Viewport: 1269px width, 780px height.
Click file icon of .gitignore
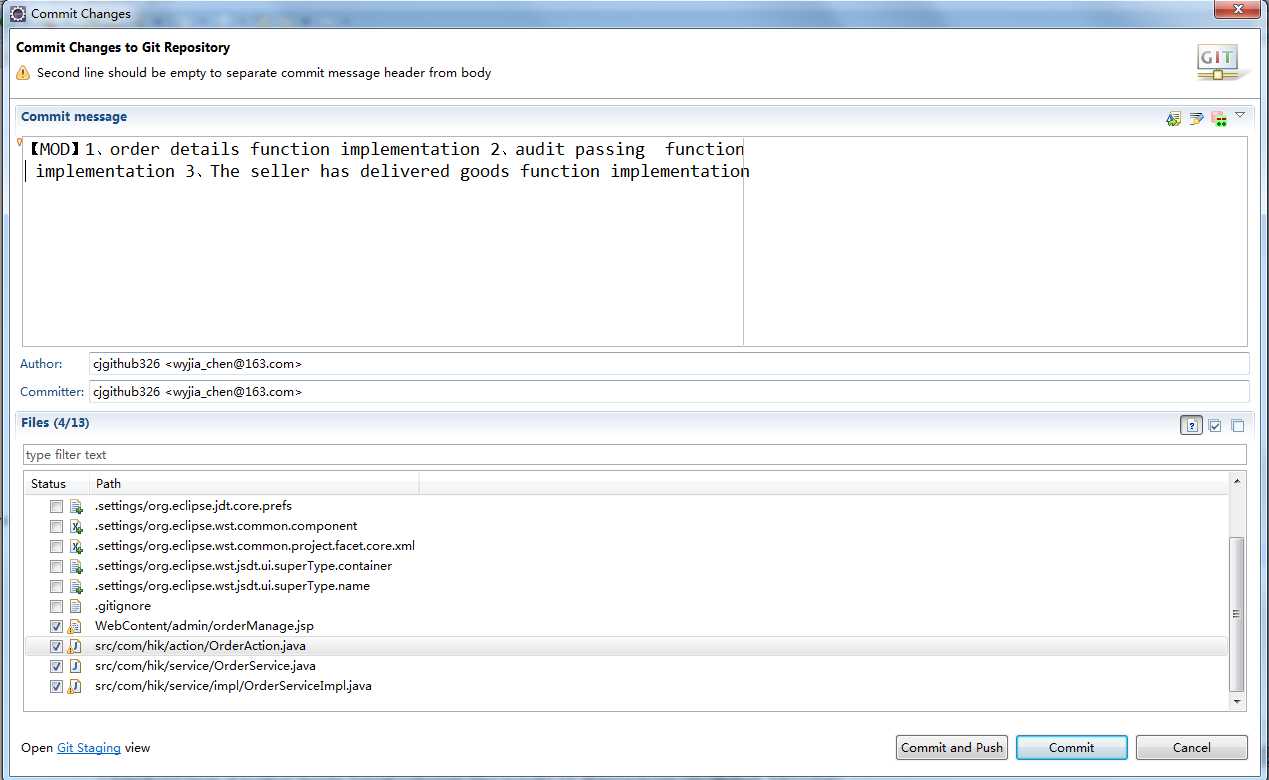pos(75,606)
